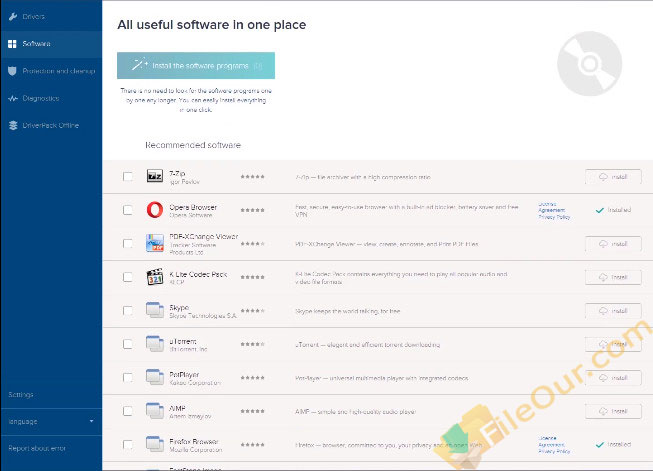653x471 pixels.
Task: Open Opera Browser License Agreement link
Action: coord(551,207)
